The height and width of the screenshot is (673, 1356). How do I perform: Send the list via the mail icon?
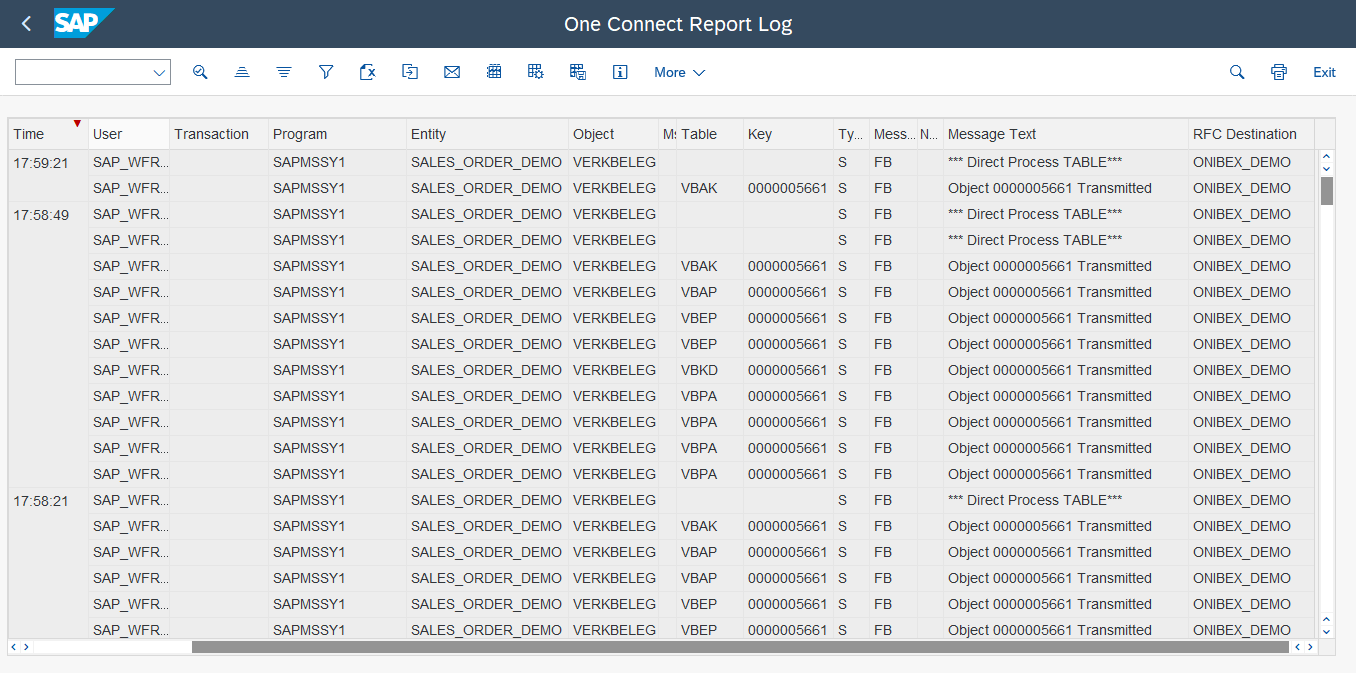pos(452,72)
